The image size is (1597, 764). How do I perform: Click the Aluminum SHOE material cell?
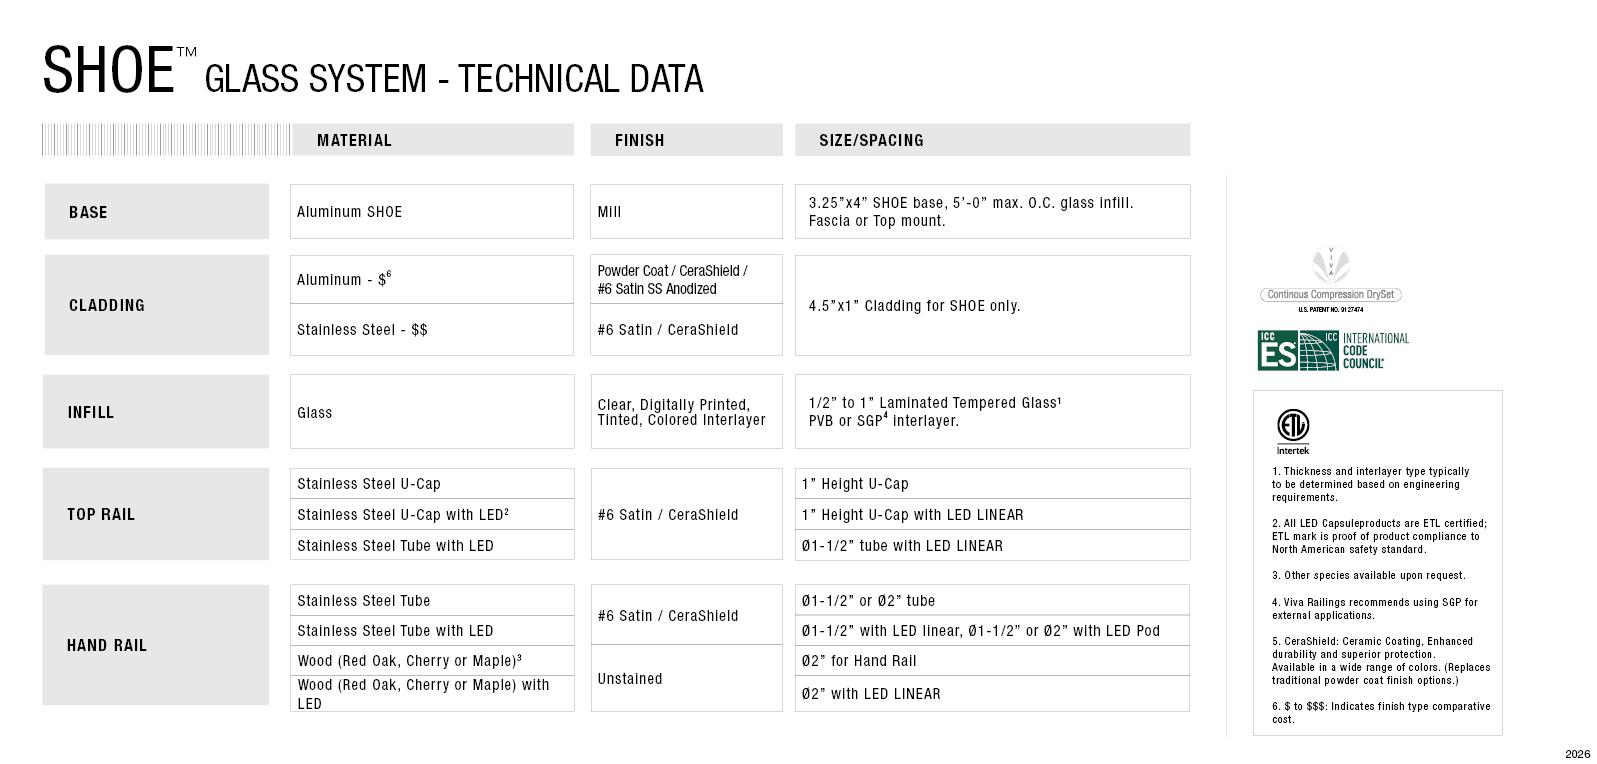tap(349, 212)
